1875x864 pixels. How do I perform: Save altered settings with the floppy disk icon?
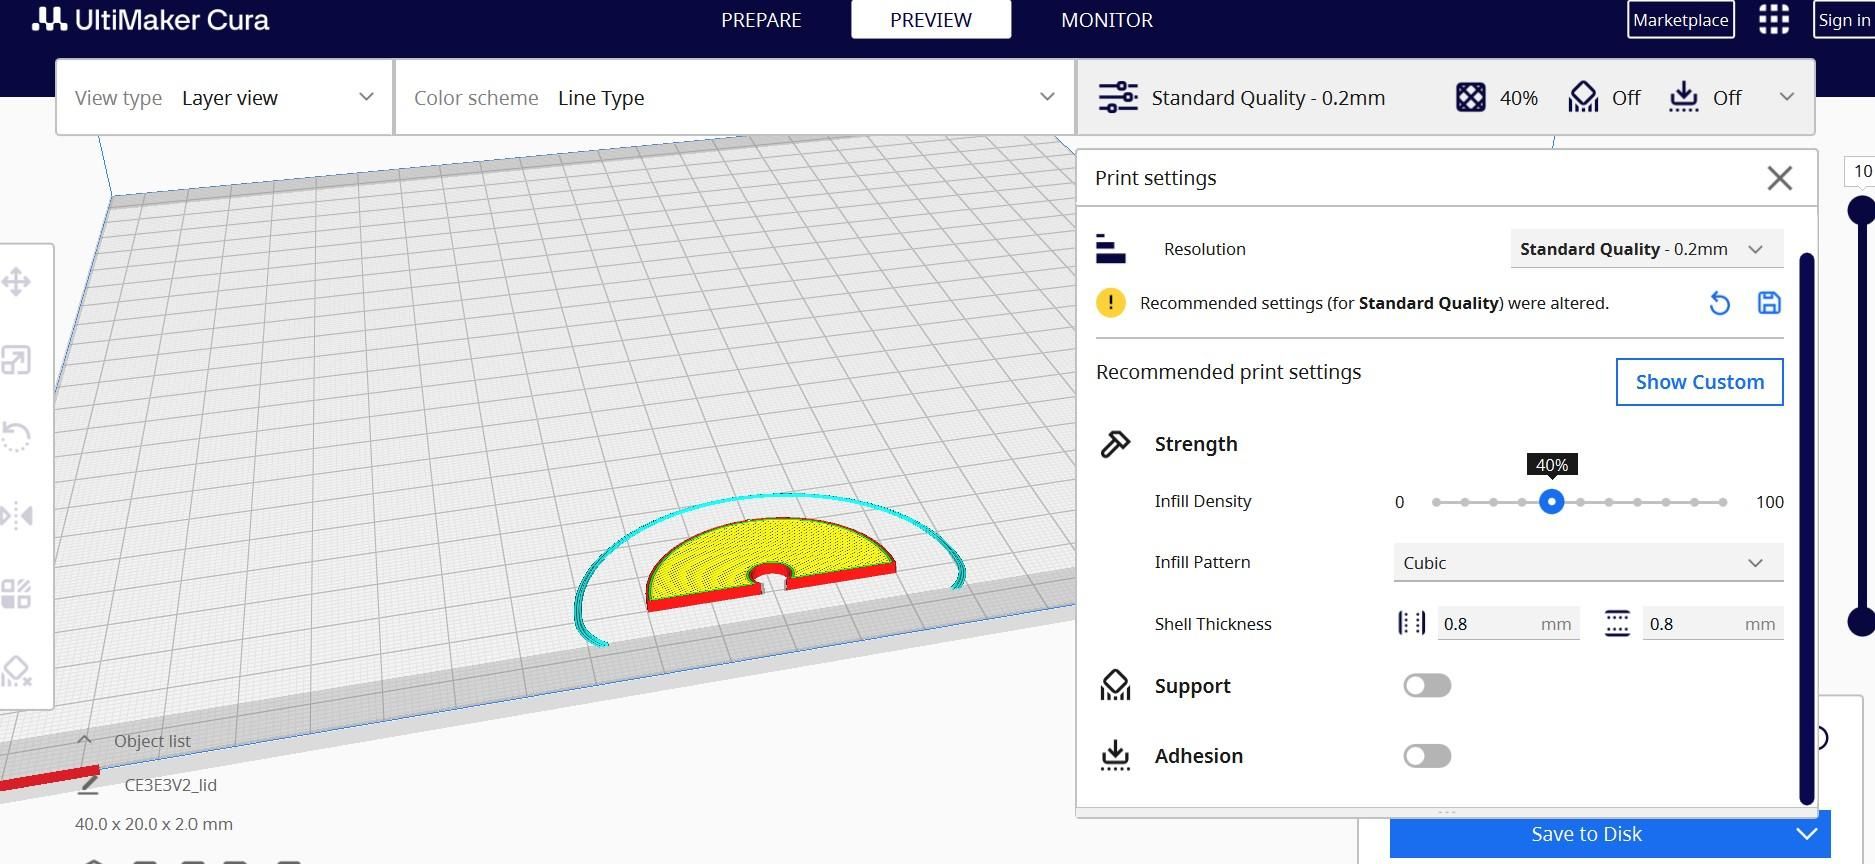pyautogui.click(x=1769, y=303)
